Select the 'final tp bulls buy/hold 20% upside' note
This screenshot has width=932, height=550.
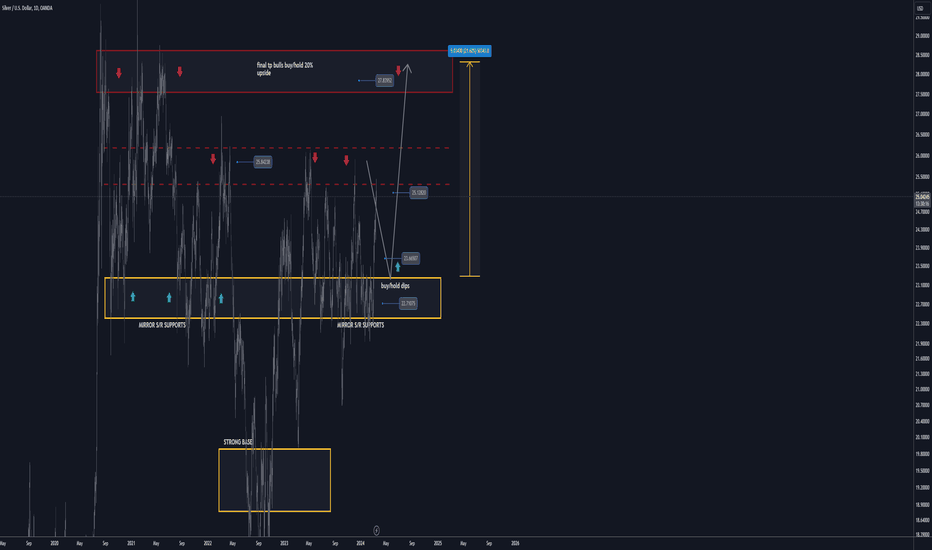[285, 69]
